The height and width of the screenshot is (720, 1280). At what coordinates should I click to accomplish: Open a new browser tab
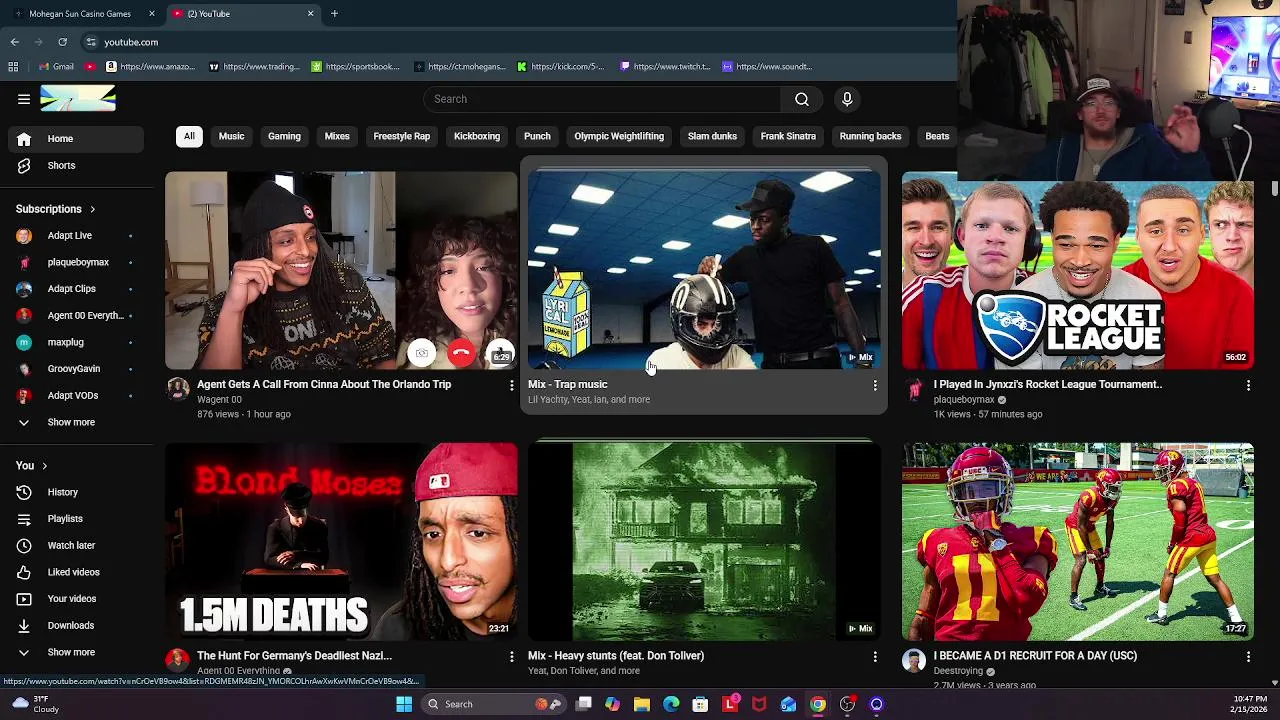(x=334, y=14)
